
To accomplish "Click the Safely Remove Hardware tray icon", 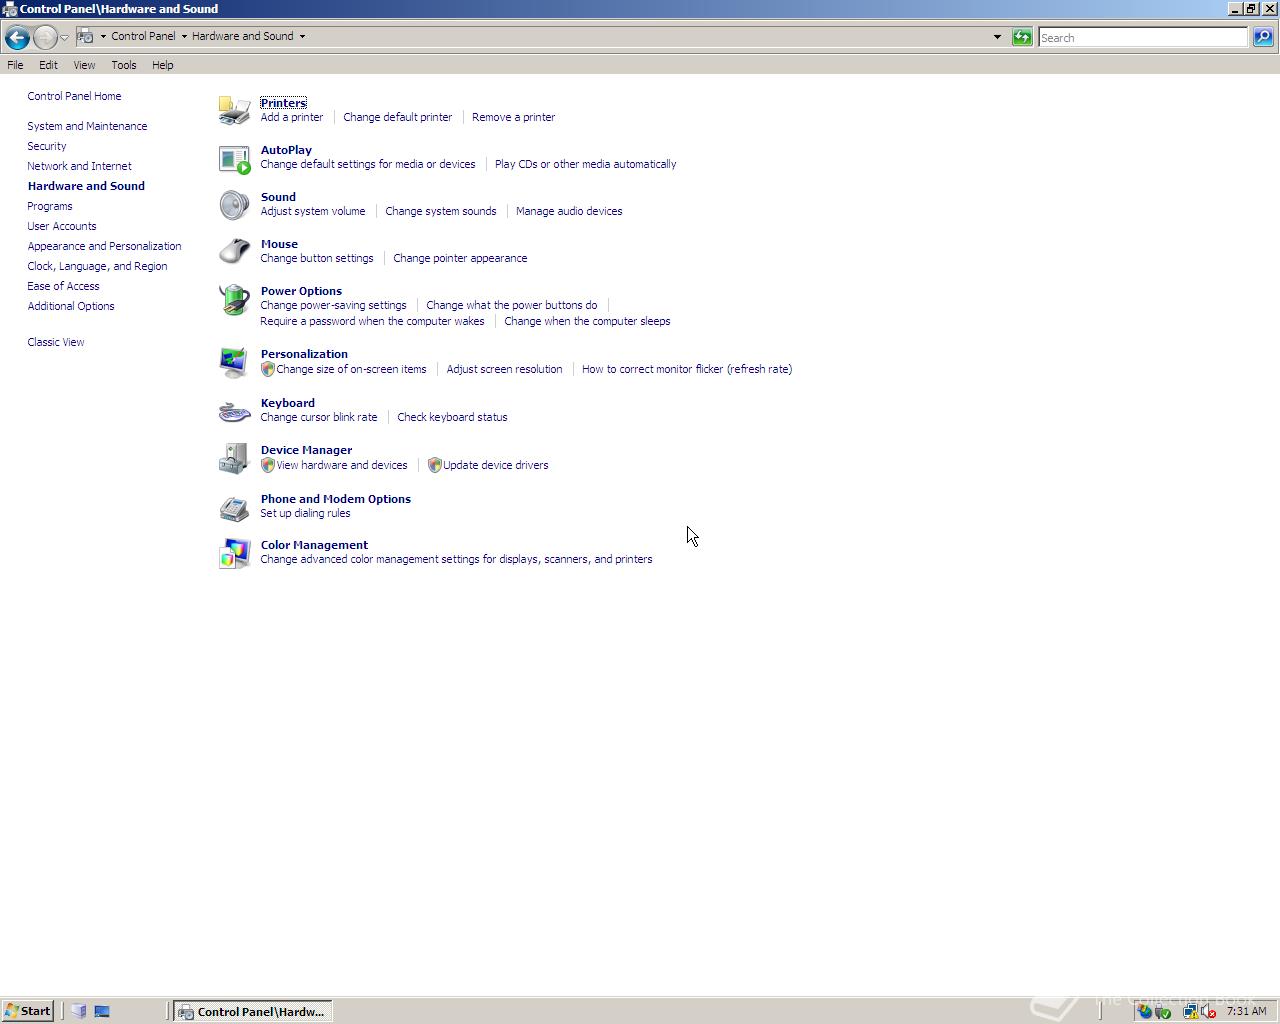I will (x=1163, y=1011).
